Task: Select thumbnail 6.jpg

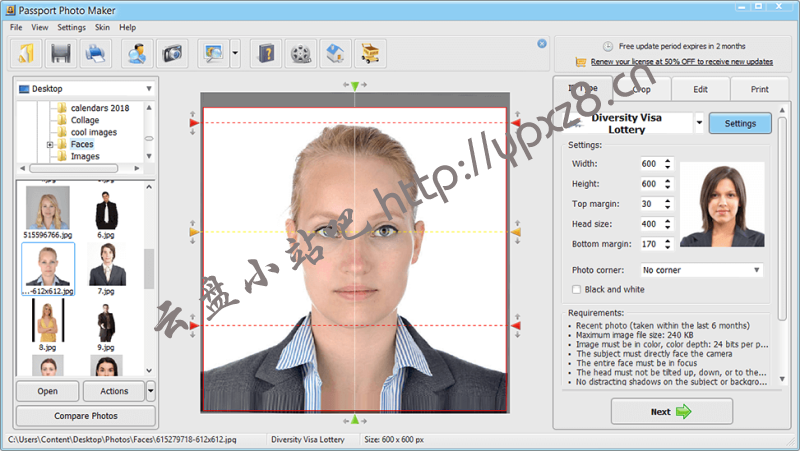Action: pos(106,214)
